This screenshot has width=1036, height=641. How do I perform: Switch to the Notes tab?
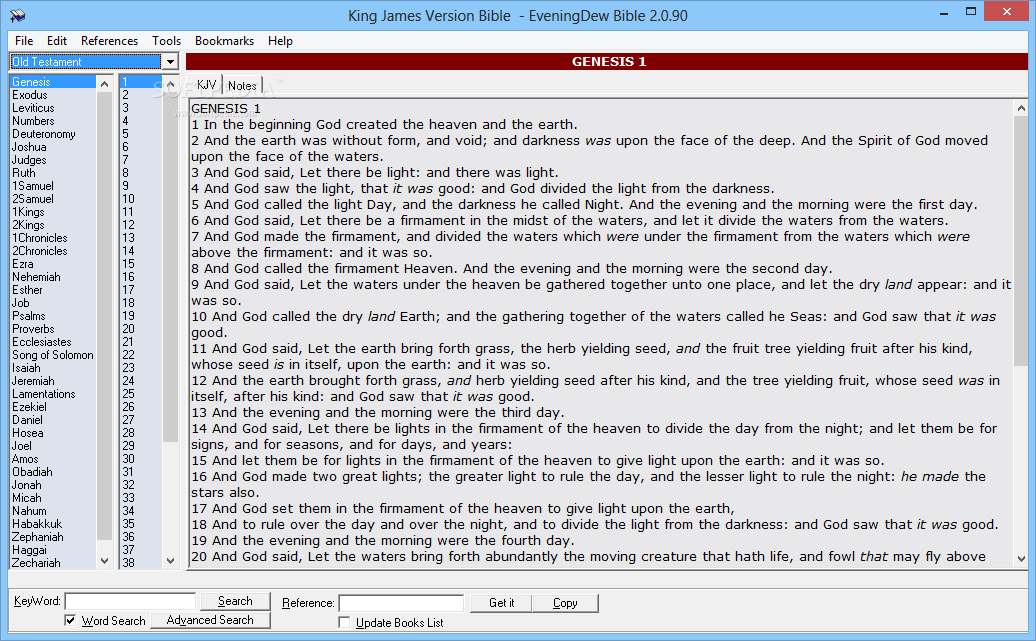[x=242, y=86]
